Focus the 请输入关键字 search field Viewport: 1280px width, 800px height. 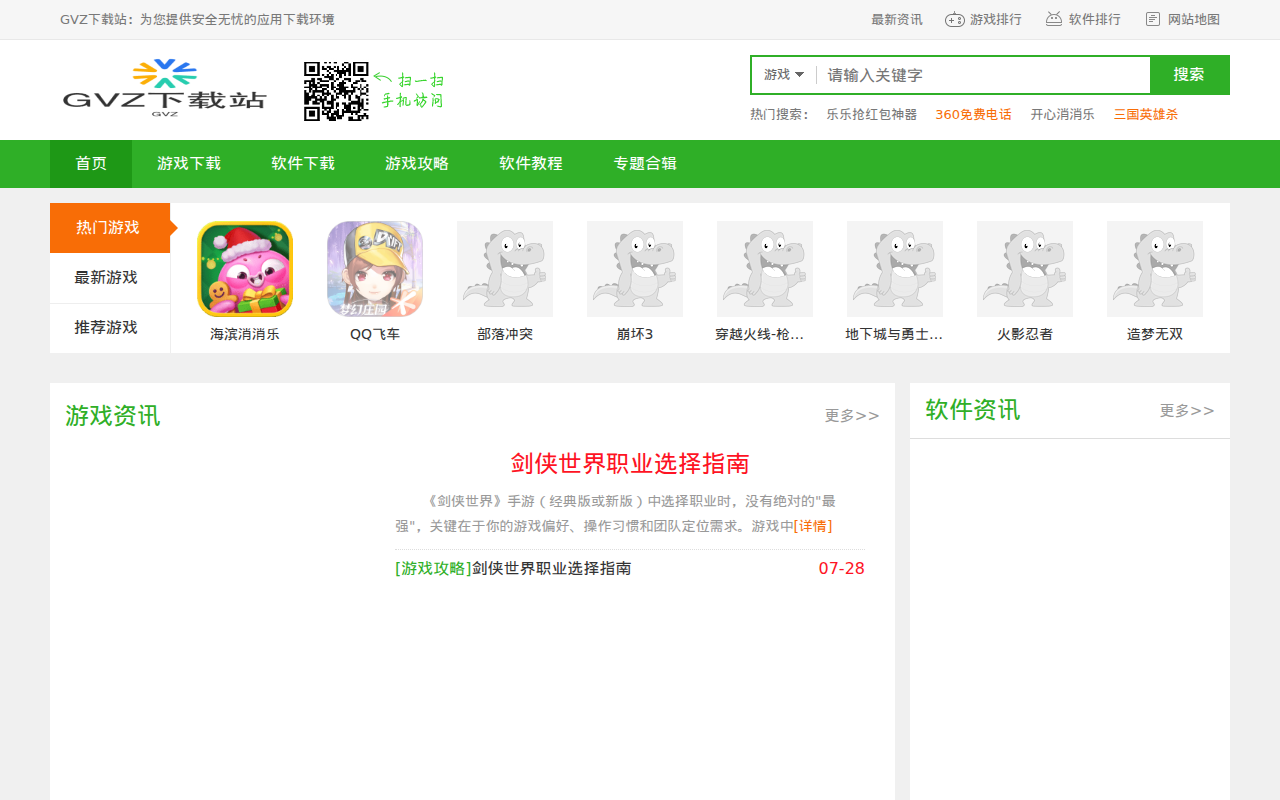pos(984,75)
